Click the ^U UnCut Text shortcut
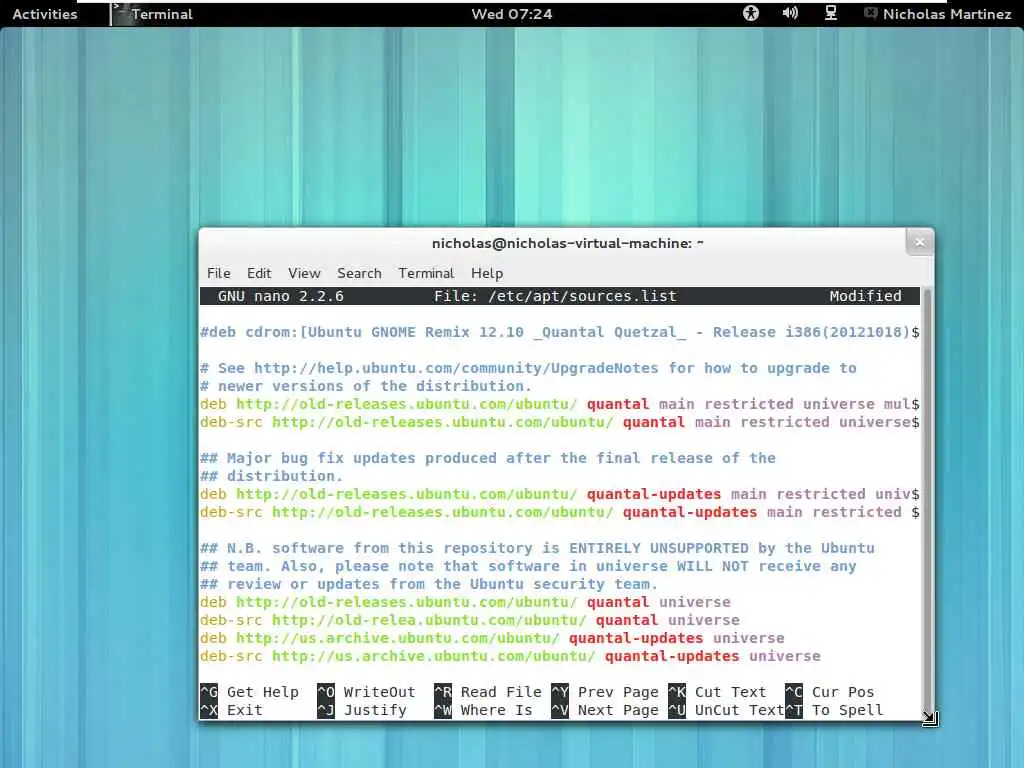1024x768 pixels. pos(726,711)
